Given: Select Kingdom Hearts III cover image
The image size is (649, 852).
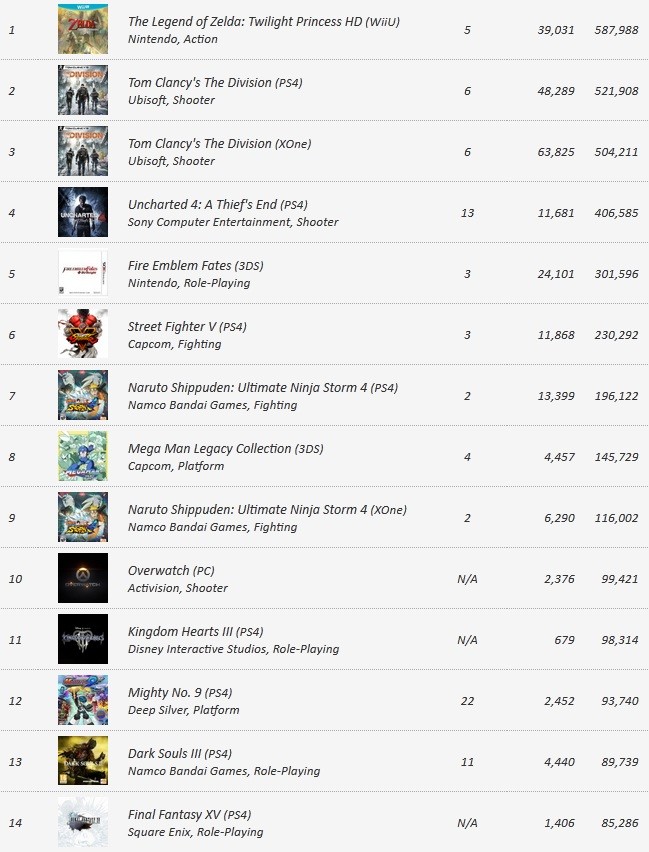Looking at the screenshot, I should tap(83, 639).
